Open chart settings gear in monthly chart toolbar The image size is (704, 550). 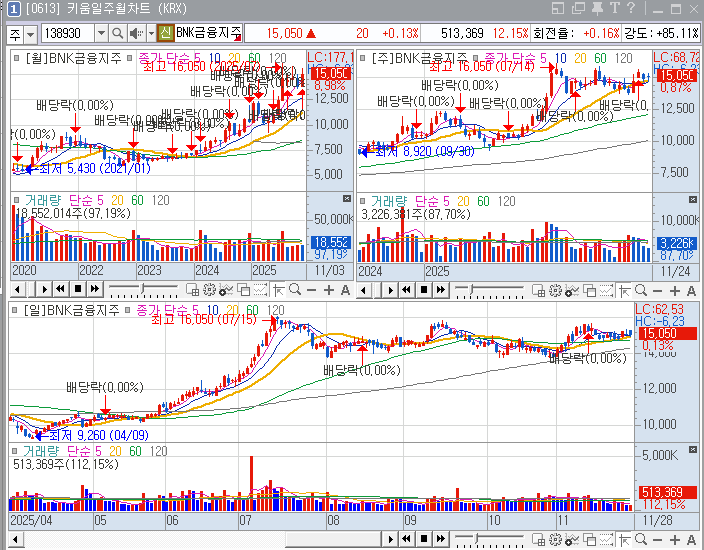[209, 290]
